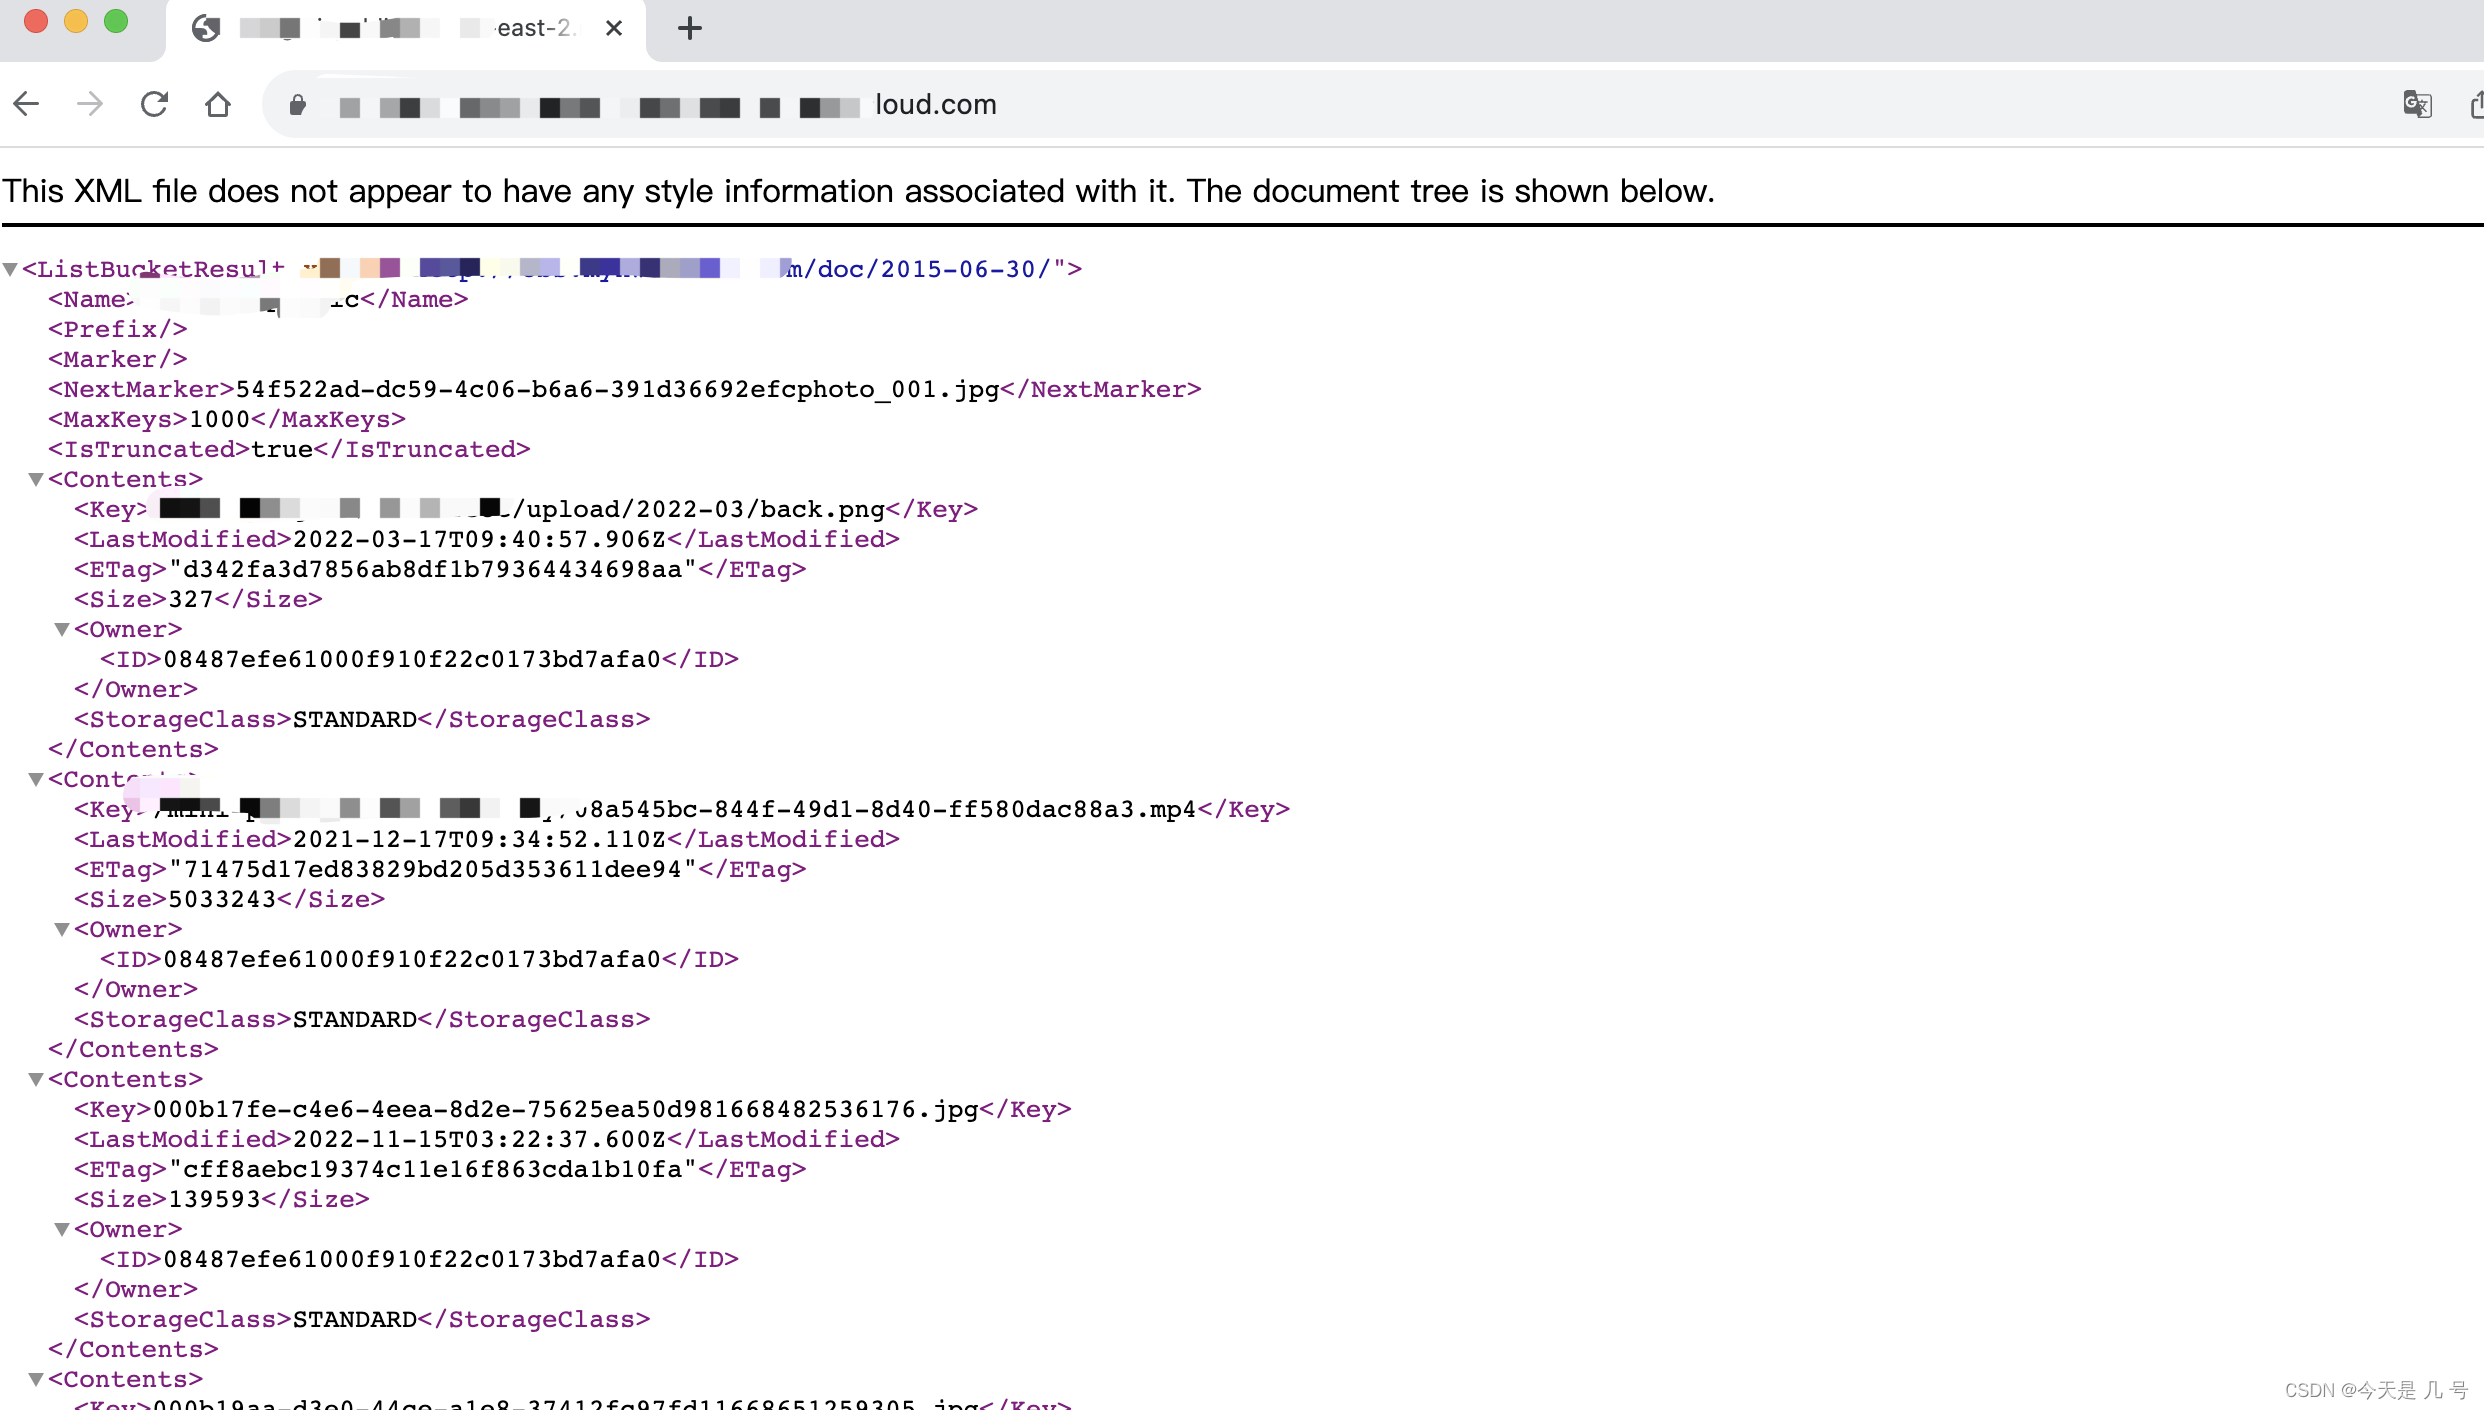Open a new tab with plus button
This screenshot has height=1410, width=2484.
[690, 28]
